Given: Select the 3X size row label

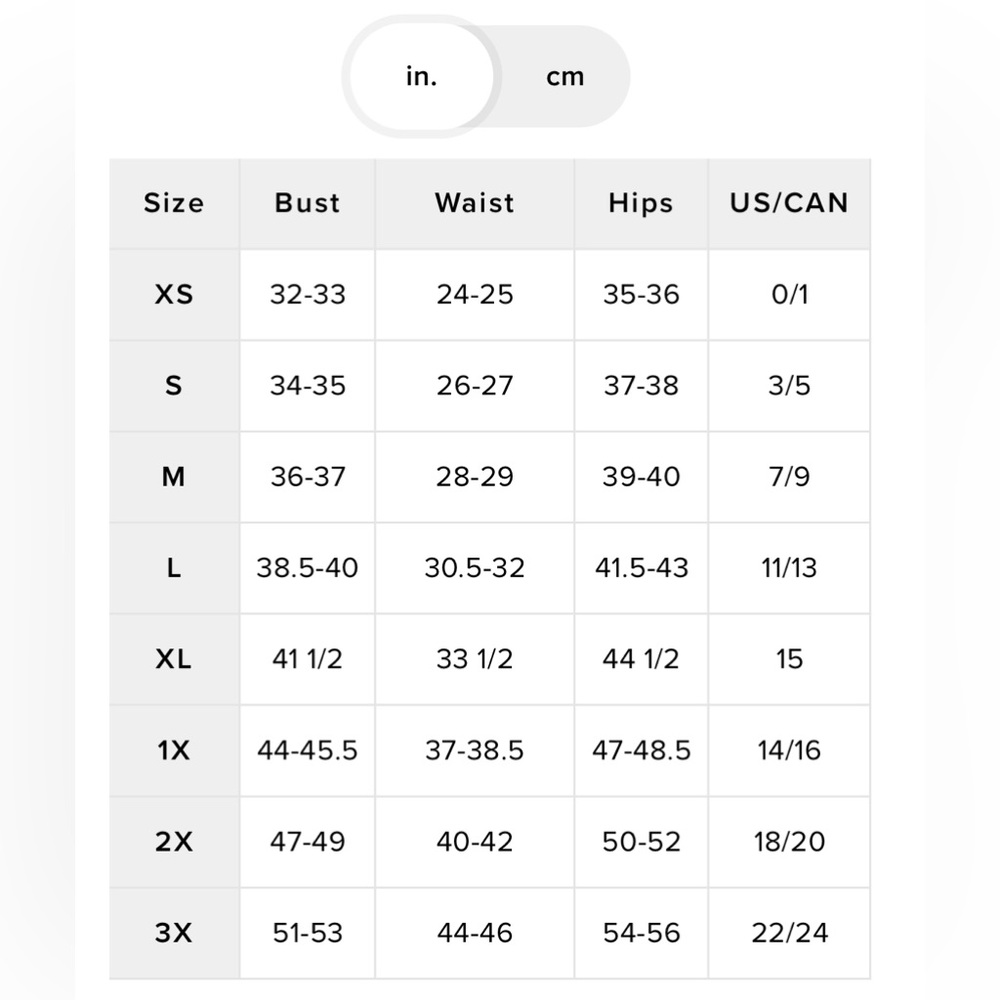Looking at the screenshot, I should [173, 933].
